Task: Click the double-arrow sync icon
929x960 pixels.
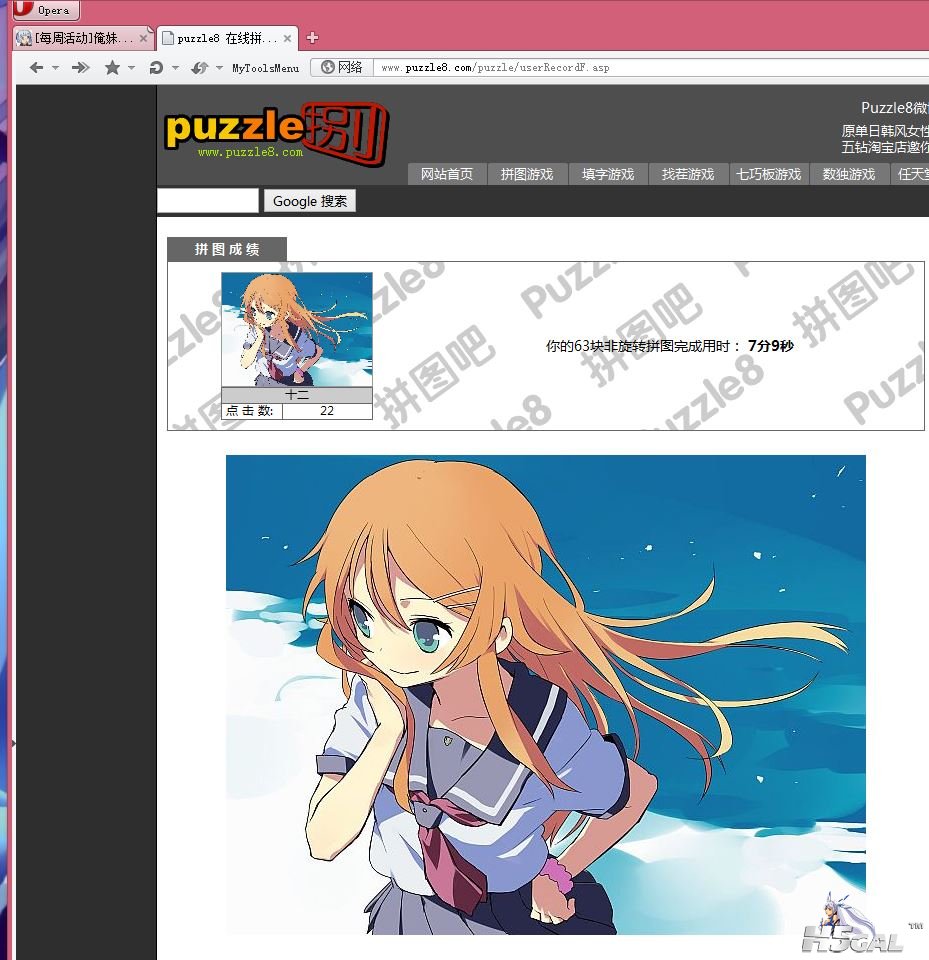Action: tap(200, 67)
